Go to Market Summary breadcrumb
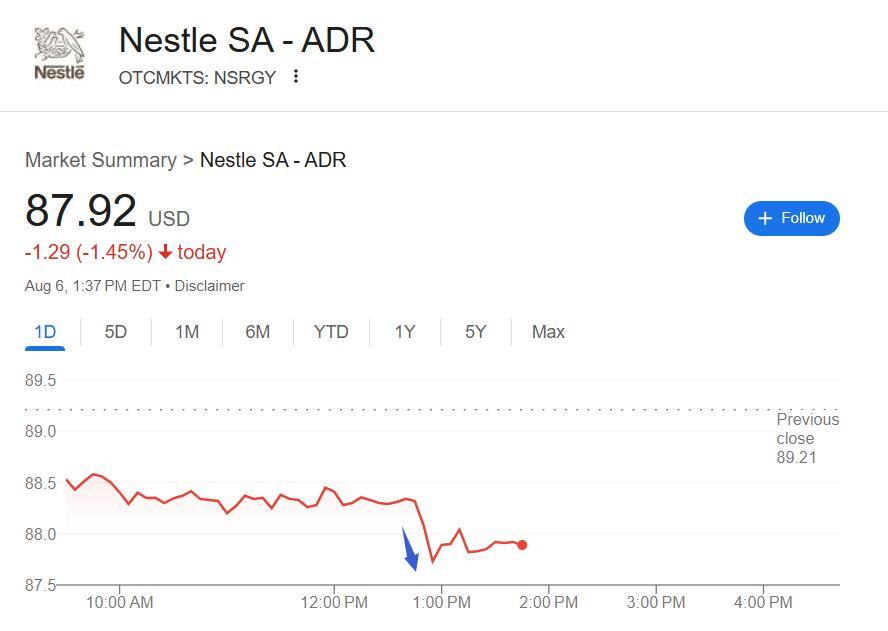 101,160
